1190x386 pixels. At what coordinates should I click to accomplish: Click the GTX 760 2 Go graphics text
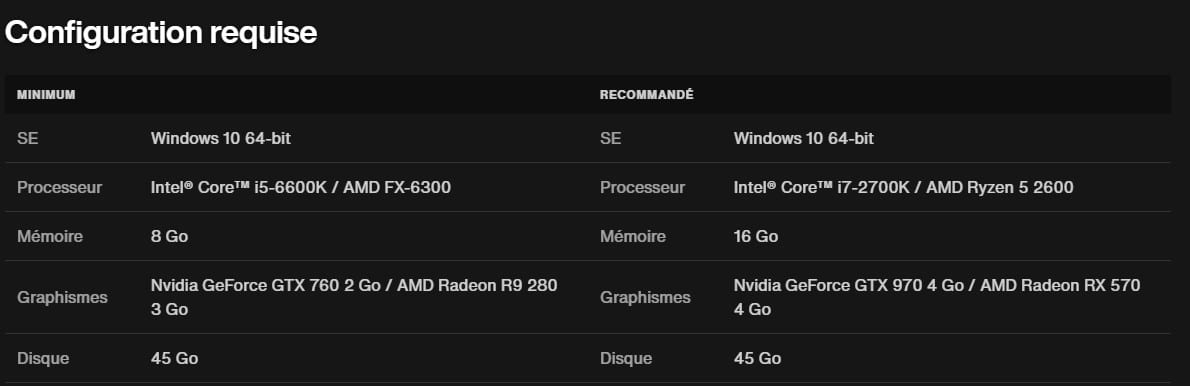tap(354, 297)
